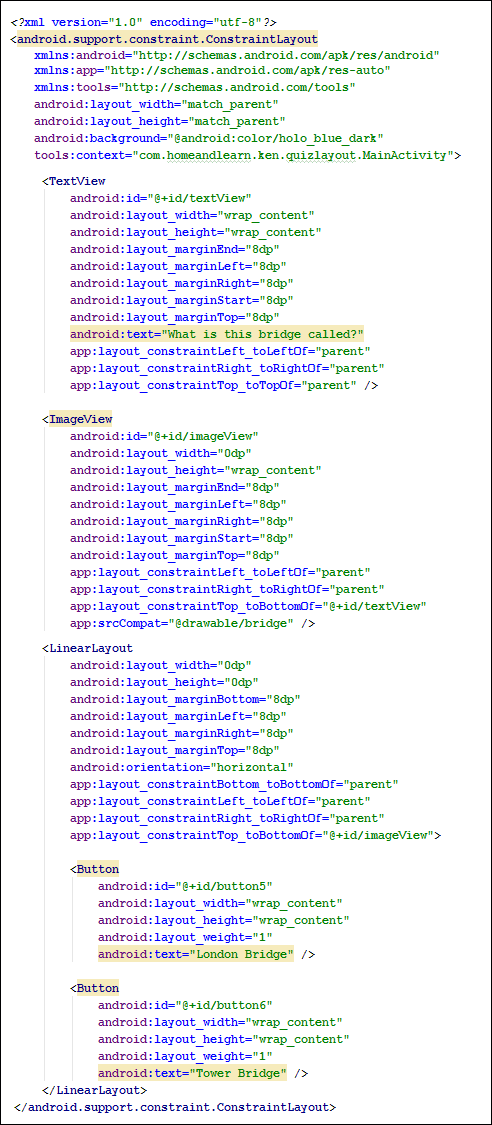Screen dimensions: 492x1125
Task: Click the android:id="@+id/textView" line
Action: click(x=160, y=197)
